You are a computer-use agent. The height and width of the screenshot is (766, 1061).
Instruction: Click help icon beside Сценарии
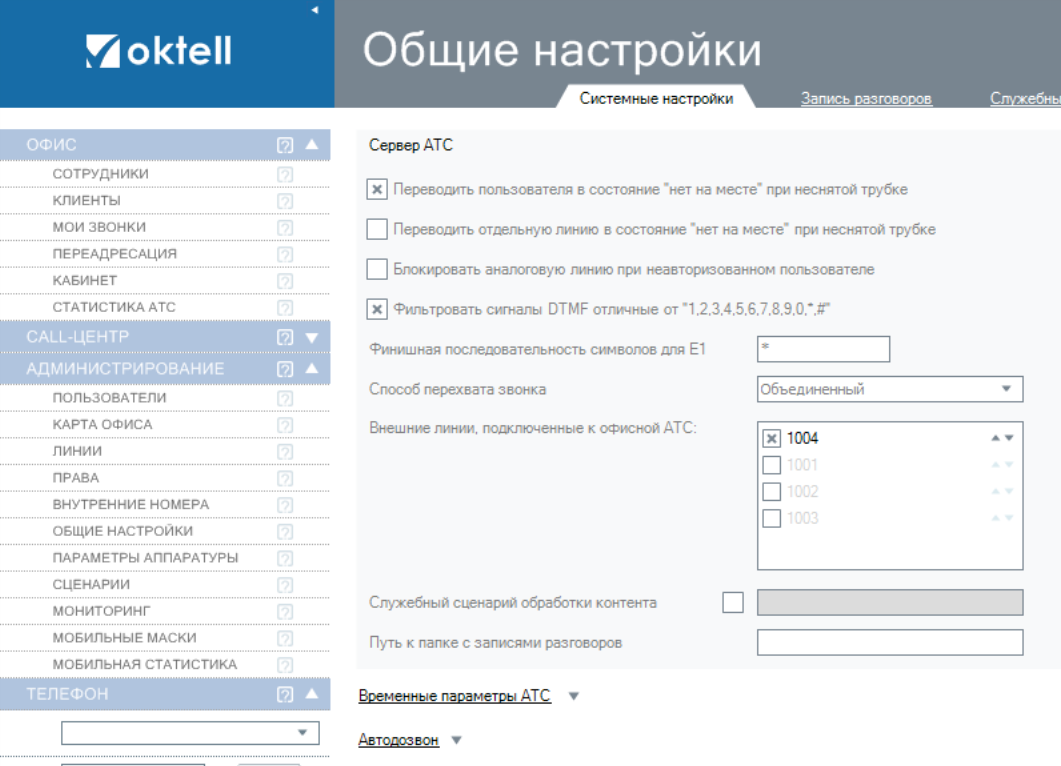point(285,585)
